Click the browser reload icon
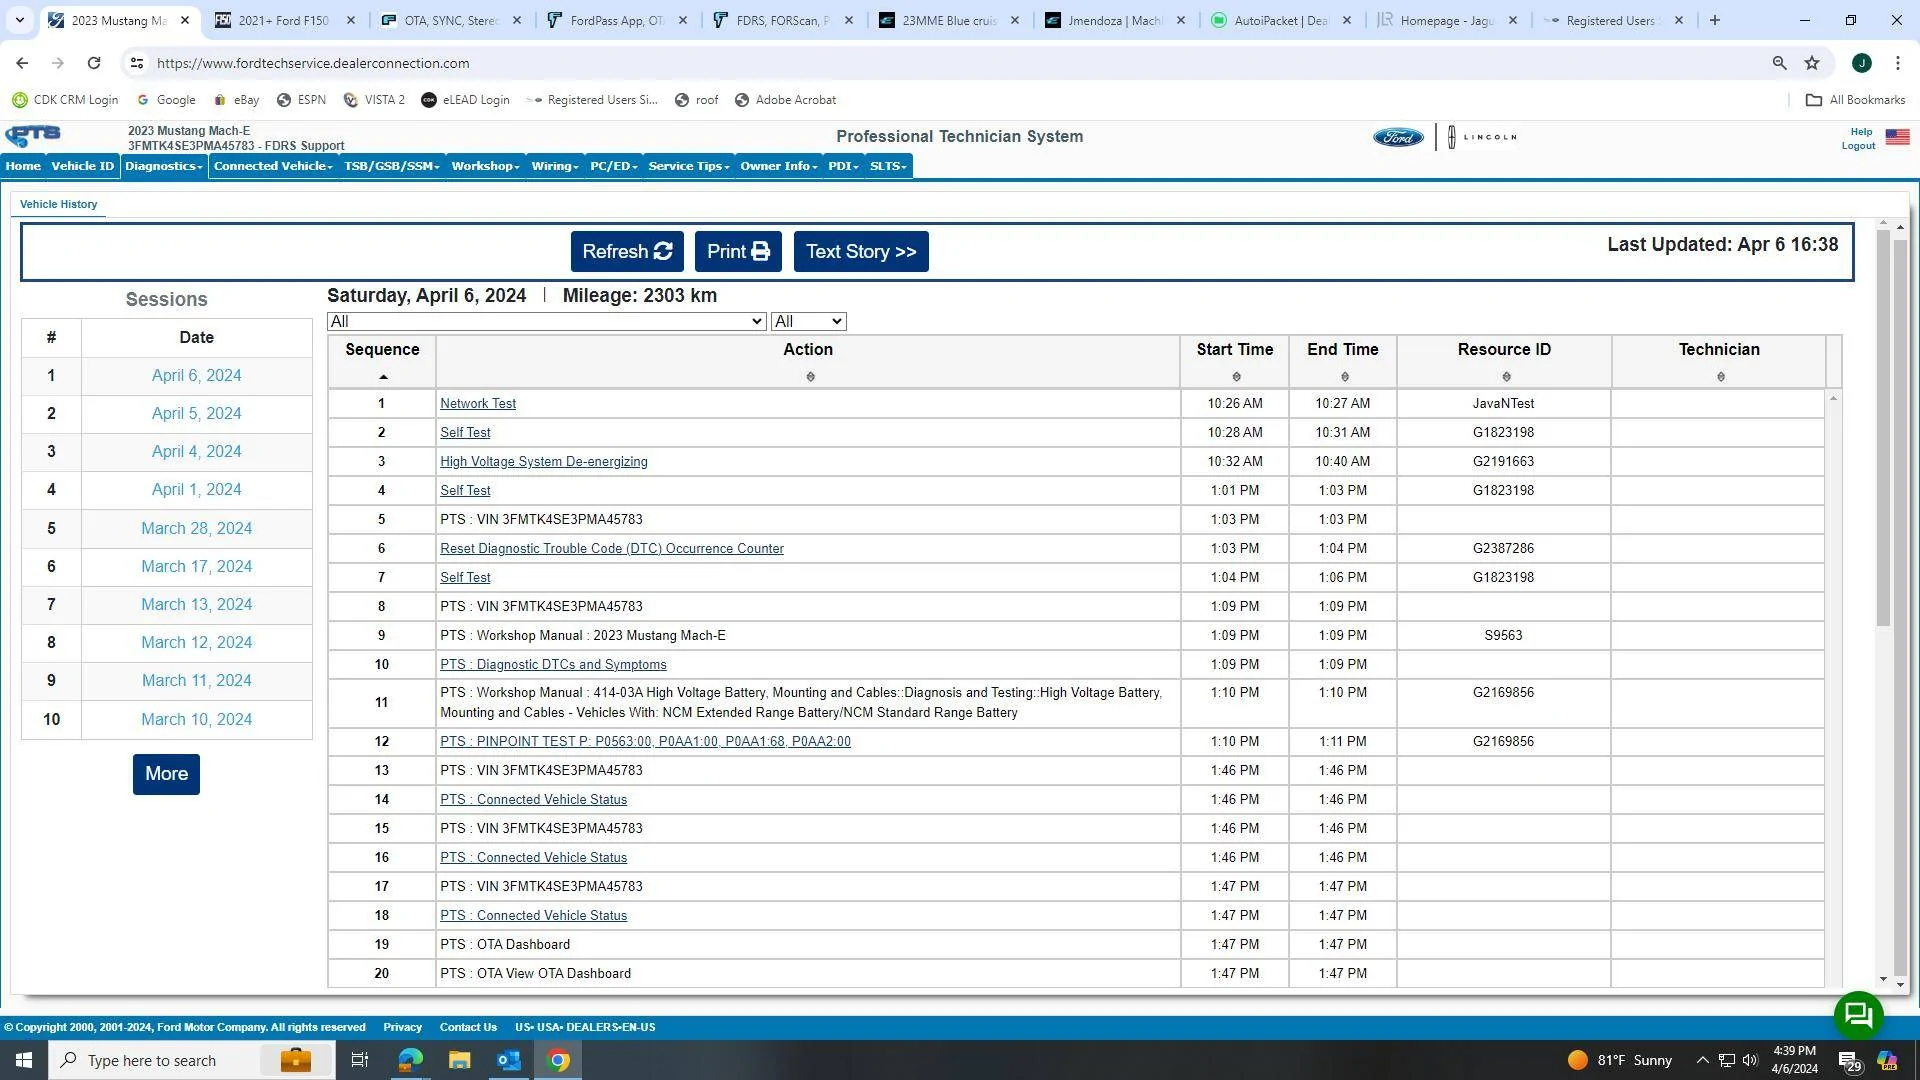Screen dimensions: 1920x1080 point(94,63)
